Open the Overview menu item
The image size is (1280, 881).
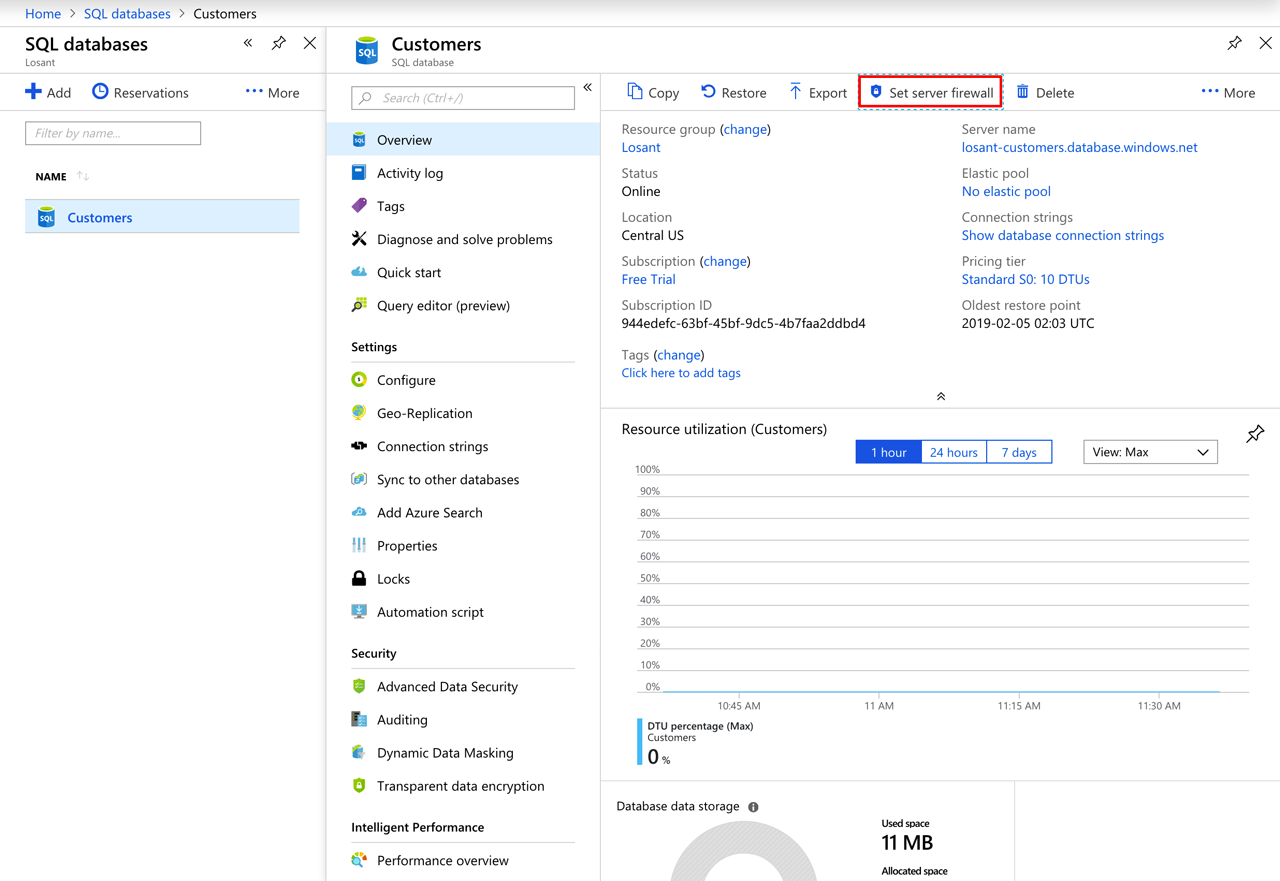pyautogui.click(x=463, y=139)
